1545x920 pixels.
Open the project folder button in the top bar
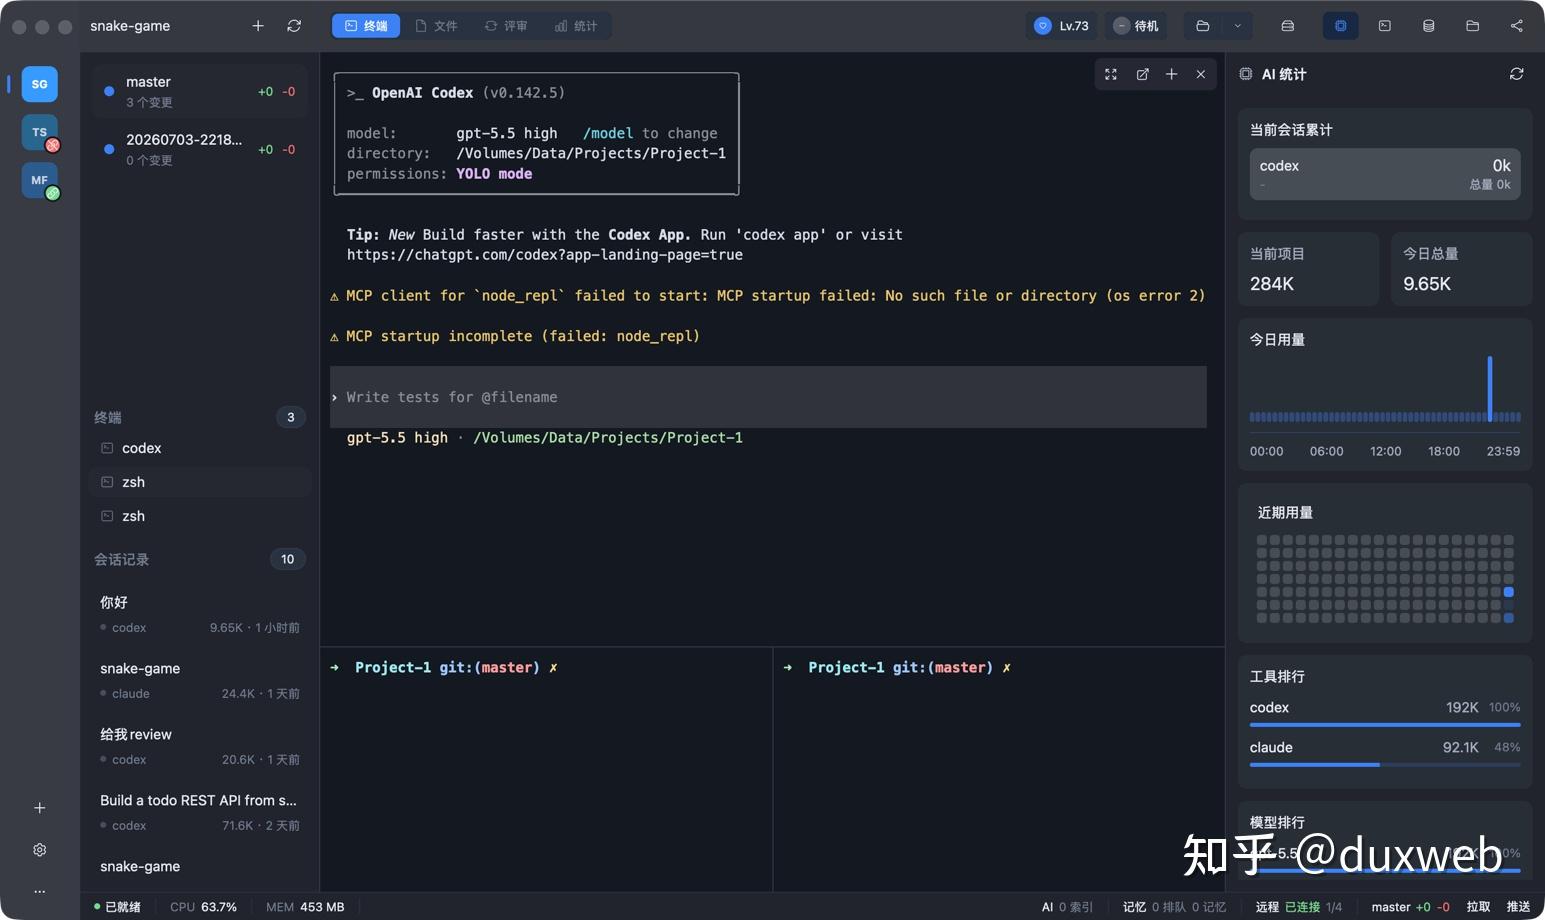point(1203,26)
